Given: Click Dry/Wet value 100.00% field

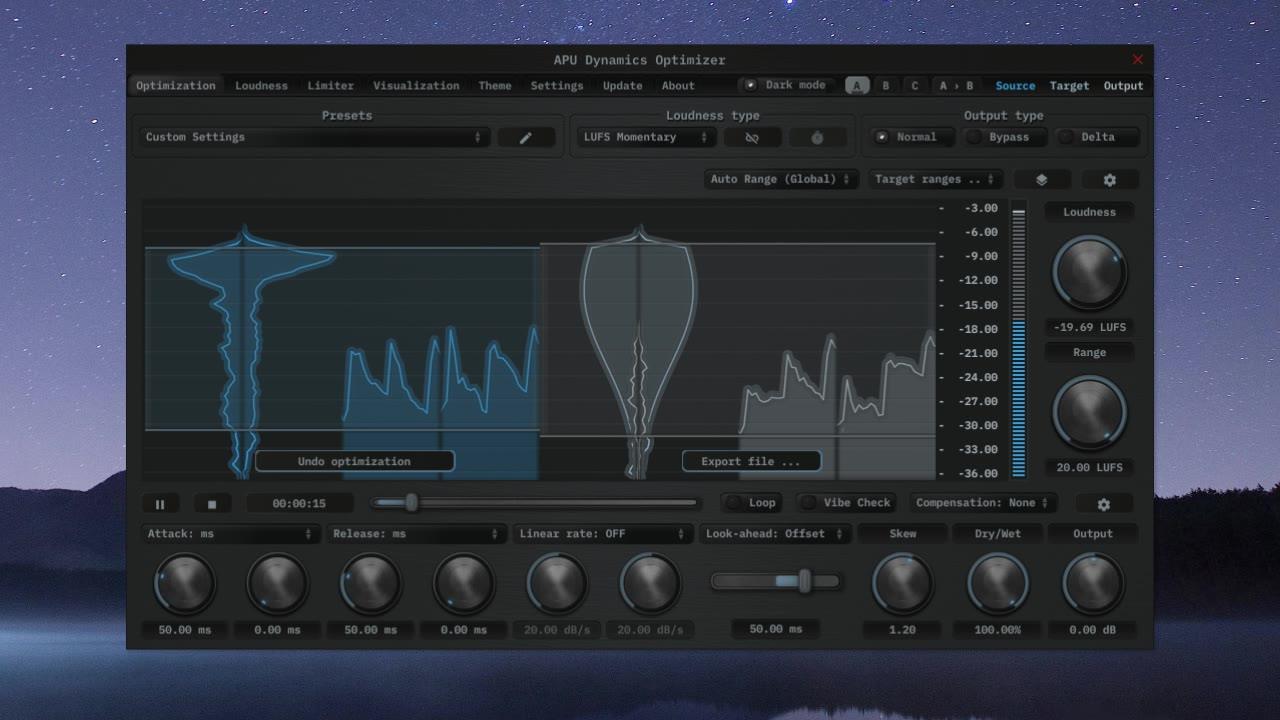Looking at the screenshot, I should click(998, 630).
